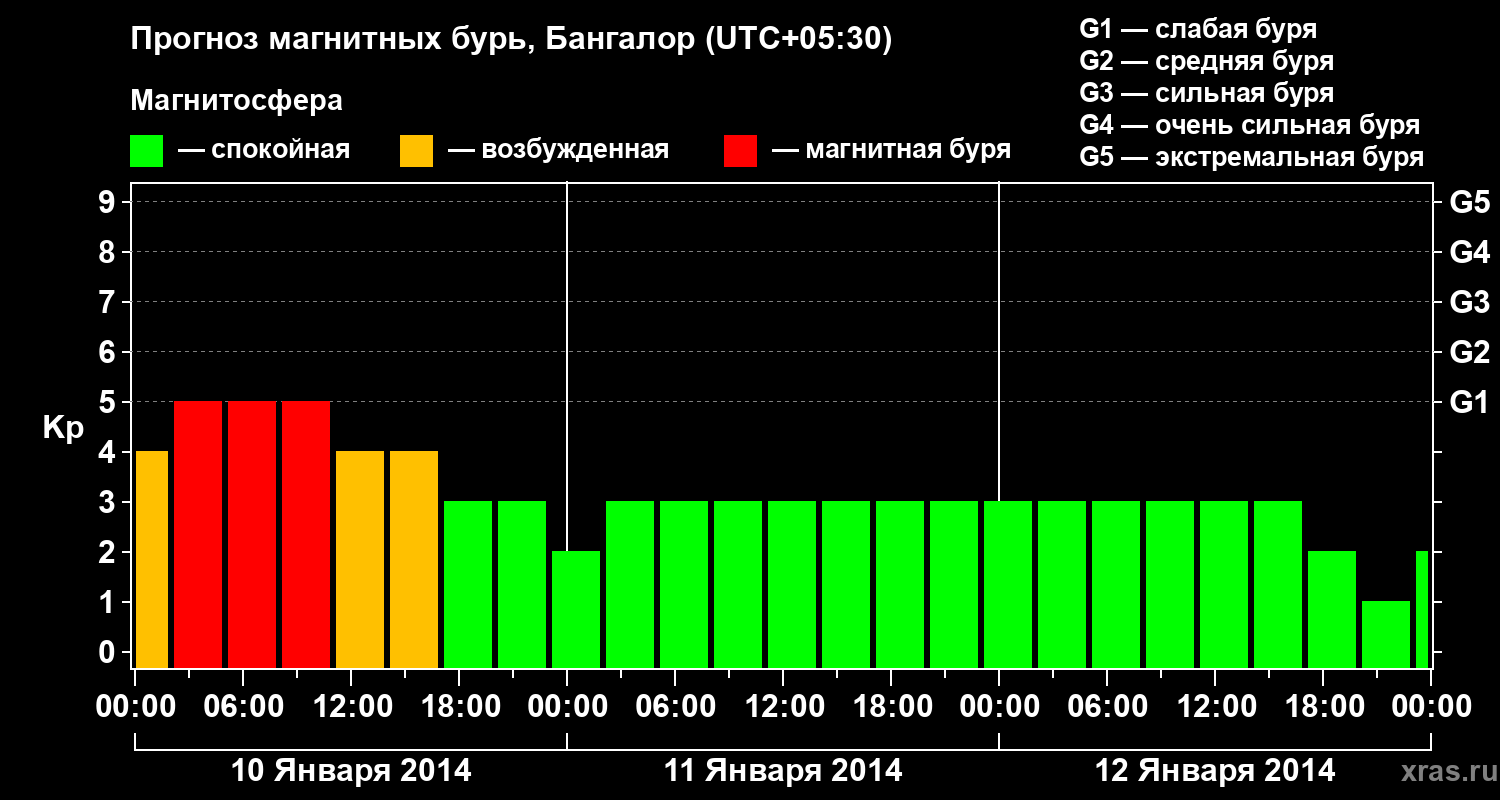Image resolution: width=1500 pixels, height=800 pixels.
Task: Click the 12 Января 2014 date label
Action: (x=1215, y=771)
